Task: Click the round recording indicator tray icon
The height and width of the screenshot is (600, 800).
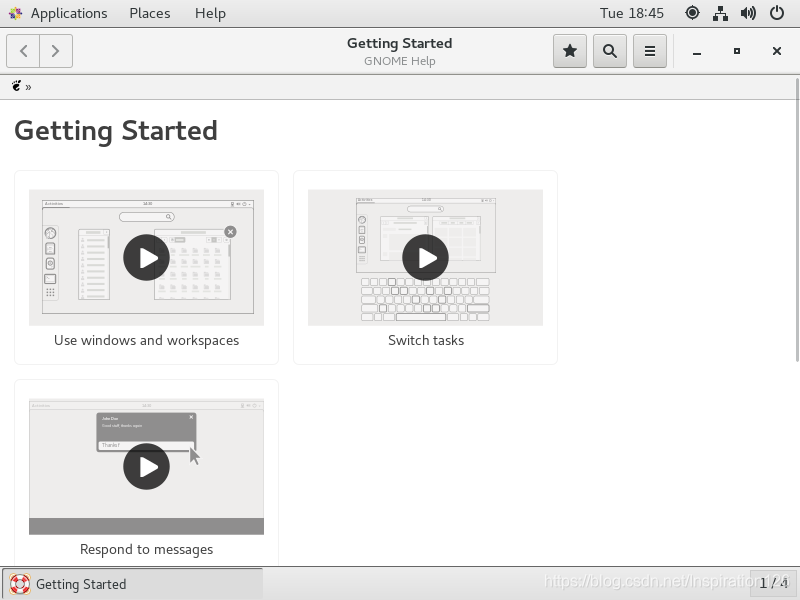Action: [x=692, y=13]
